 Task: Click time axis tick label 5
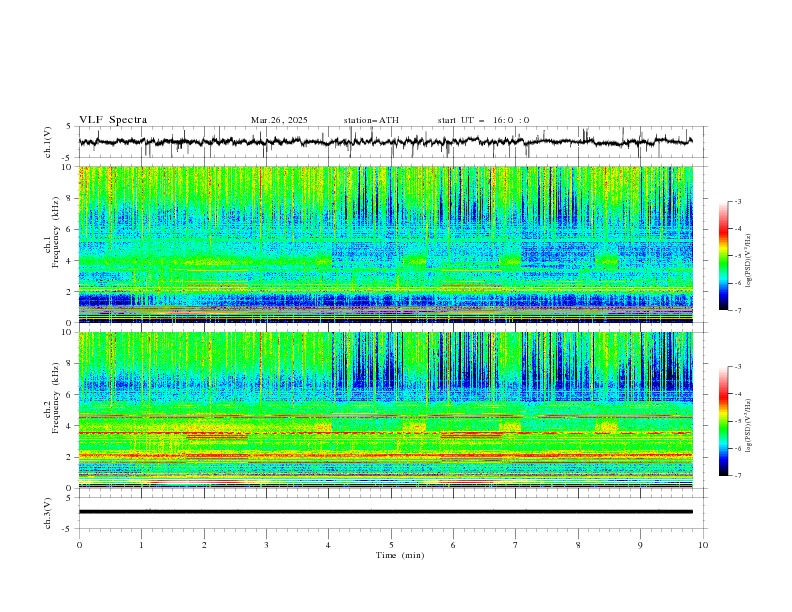(x=391, y=545)
